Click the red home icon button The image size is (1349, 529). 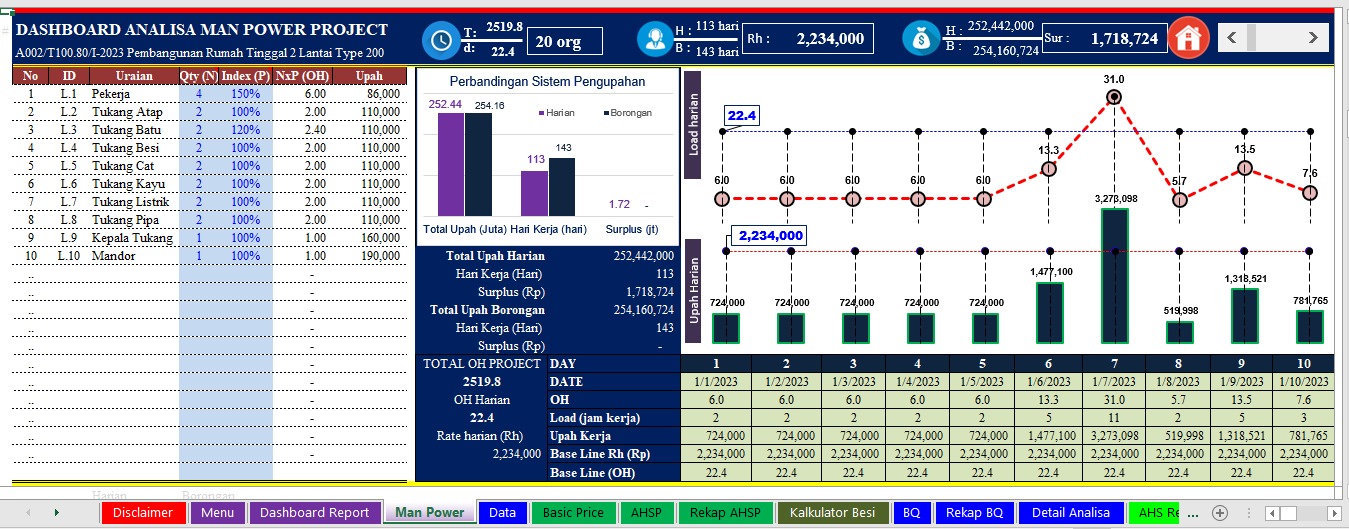coord(1189,39)
